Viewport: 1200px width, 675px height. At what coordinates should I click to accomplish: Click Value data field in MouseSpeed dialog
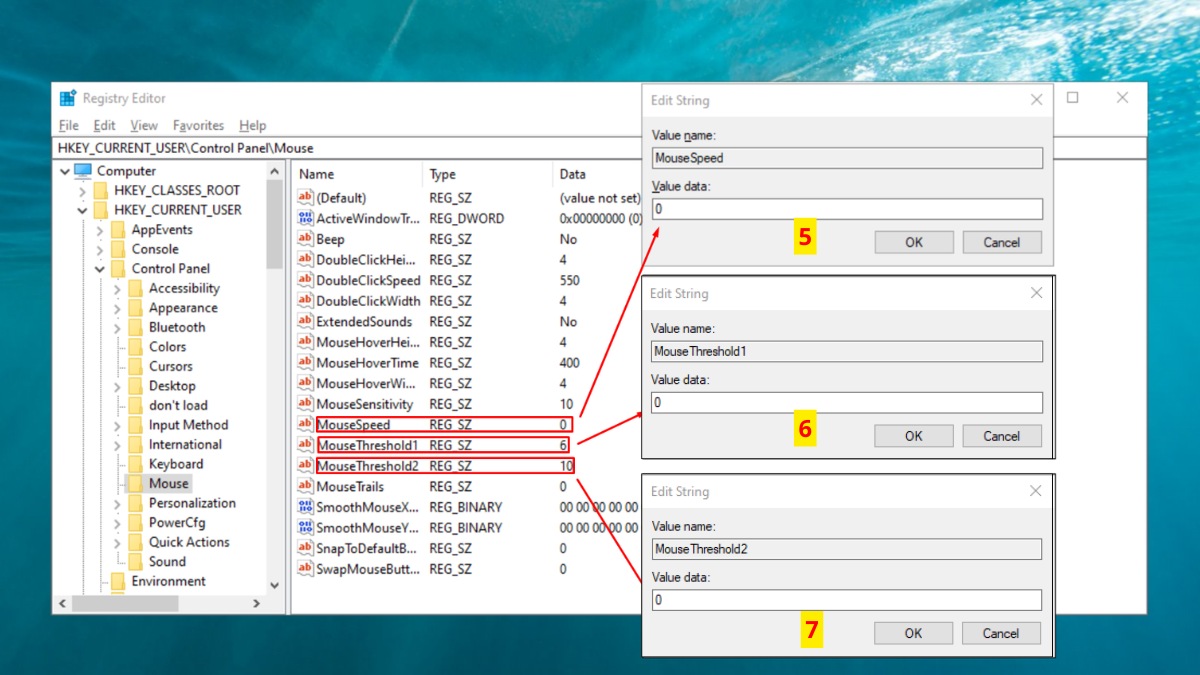(847, 209)
